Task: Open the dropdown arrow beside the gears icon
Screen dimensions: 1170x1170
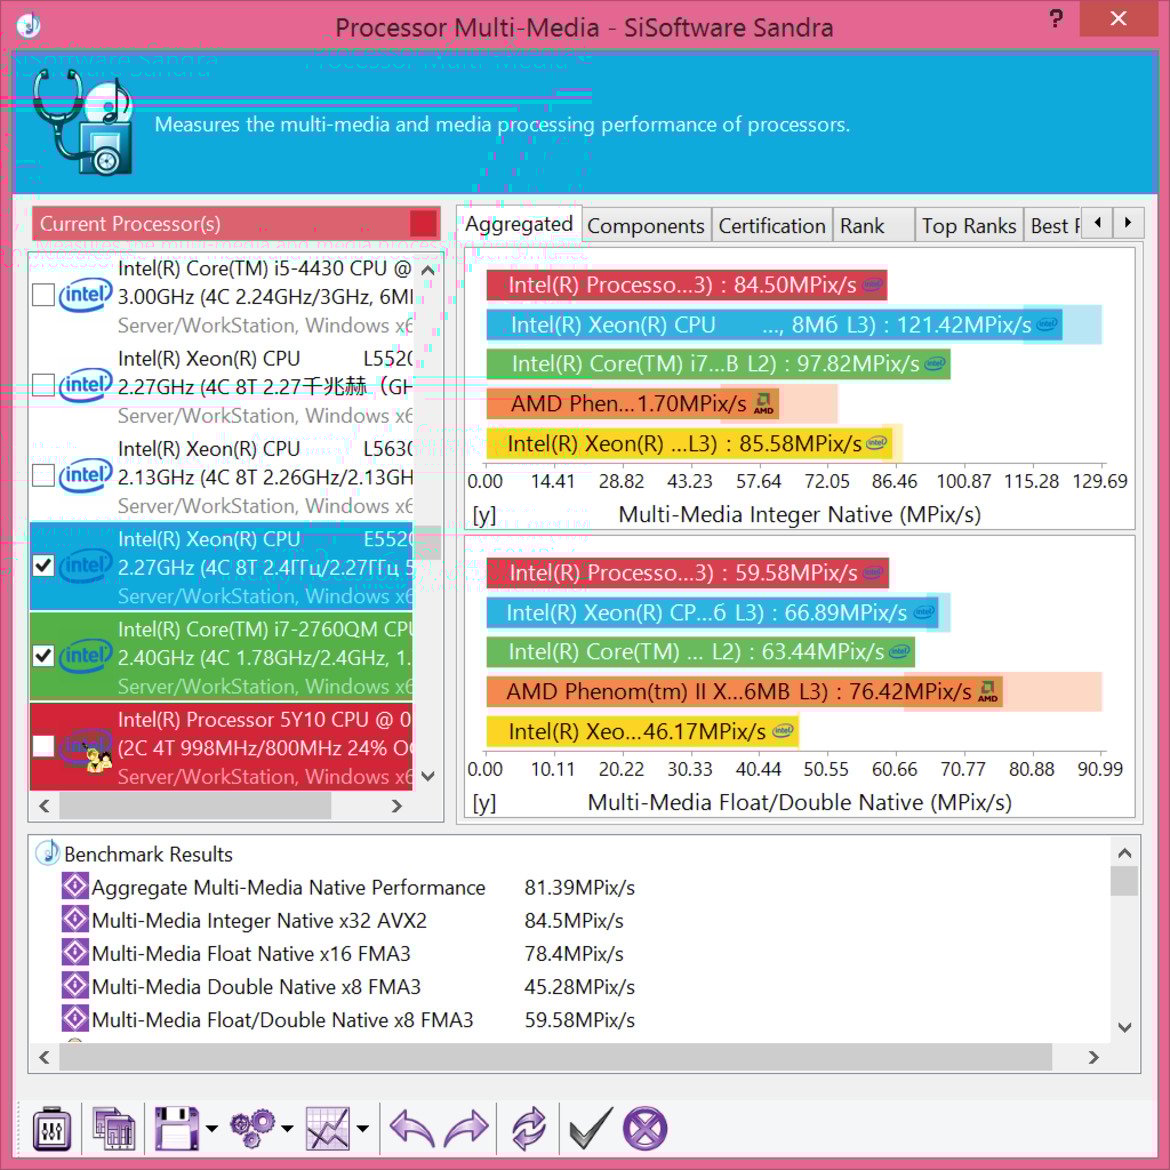Action: [x=287, y=1128]
